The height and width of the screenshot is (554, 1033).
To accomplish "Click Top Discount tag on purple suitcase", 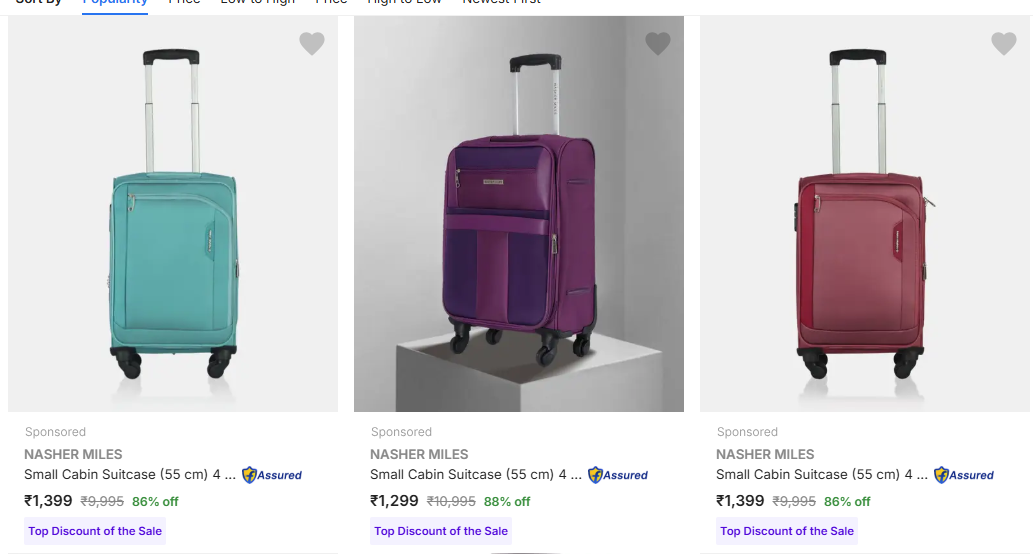I will (x=441, y=531).
